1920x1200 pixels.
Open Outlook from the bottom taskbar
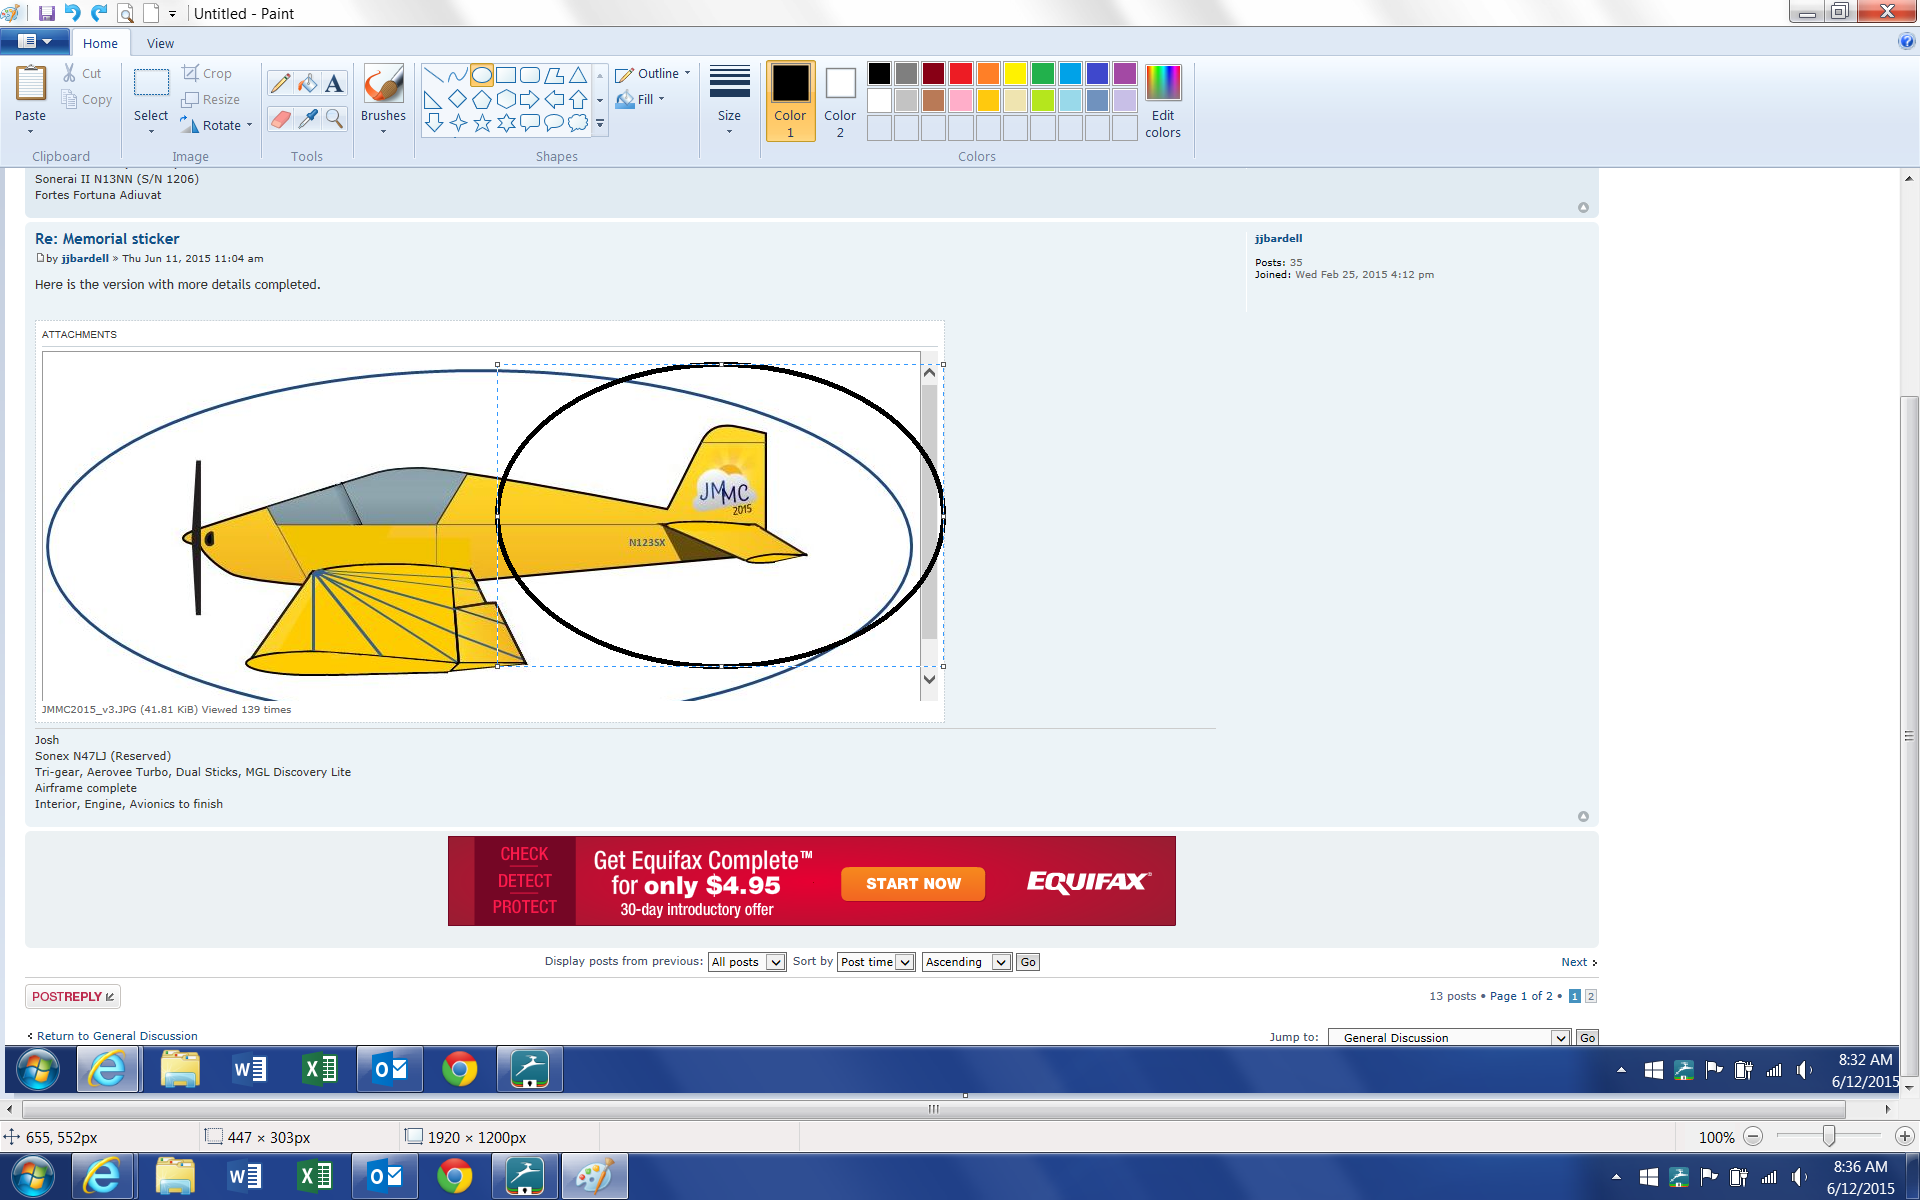point(385,1176)
